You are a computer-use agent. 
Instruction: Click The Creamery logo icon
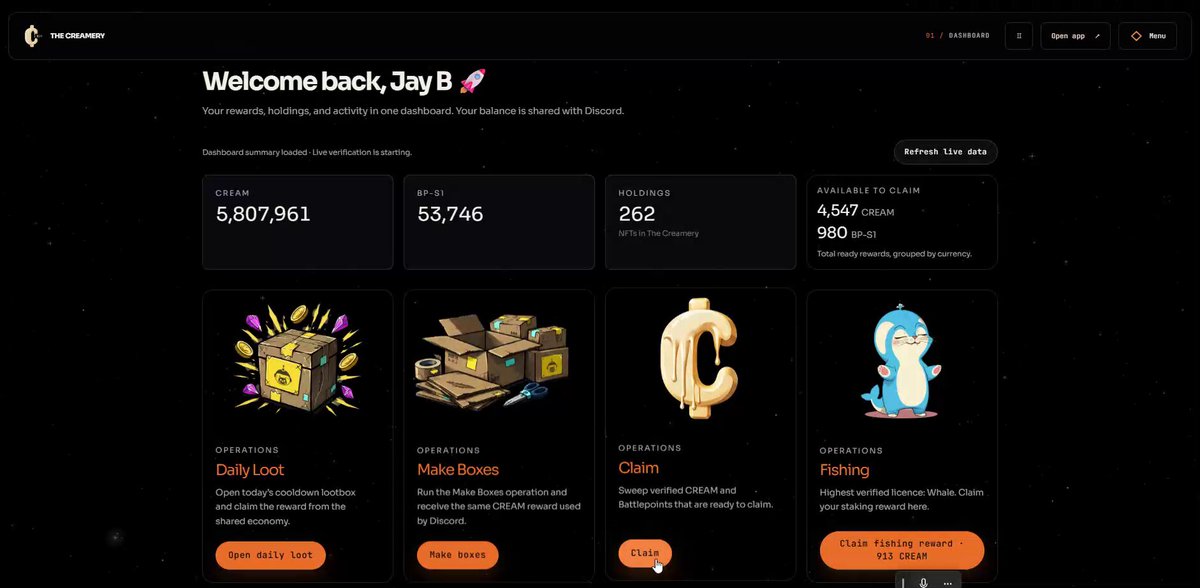click(x=32, y=36)
